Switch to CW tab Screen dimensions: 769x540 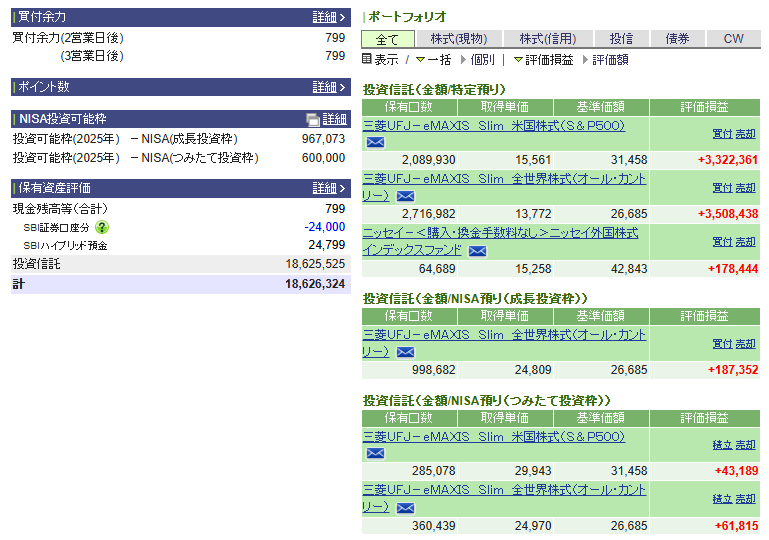[734, 39]
